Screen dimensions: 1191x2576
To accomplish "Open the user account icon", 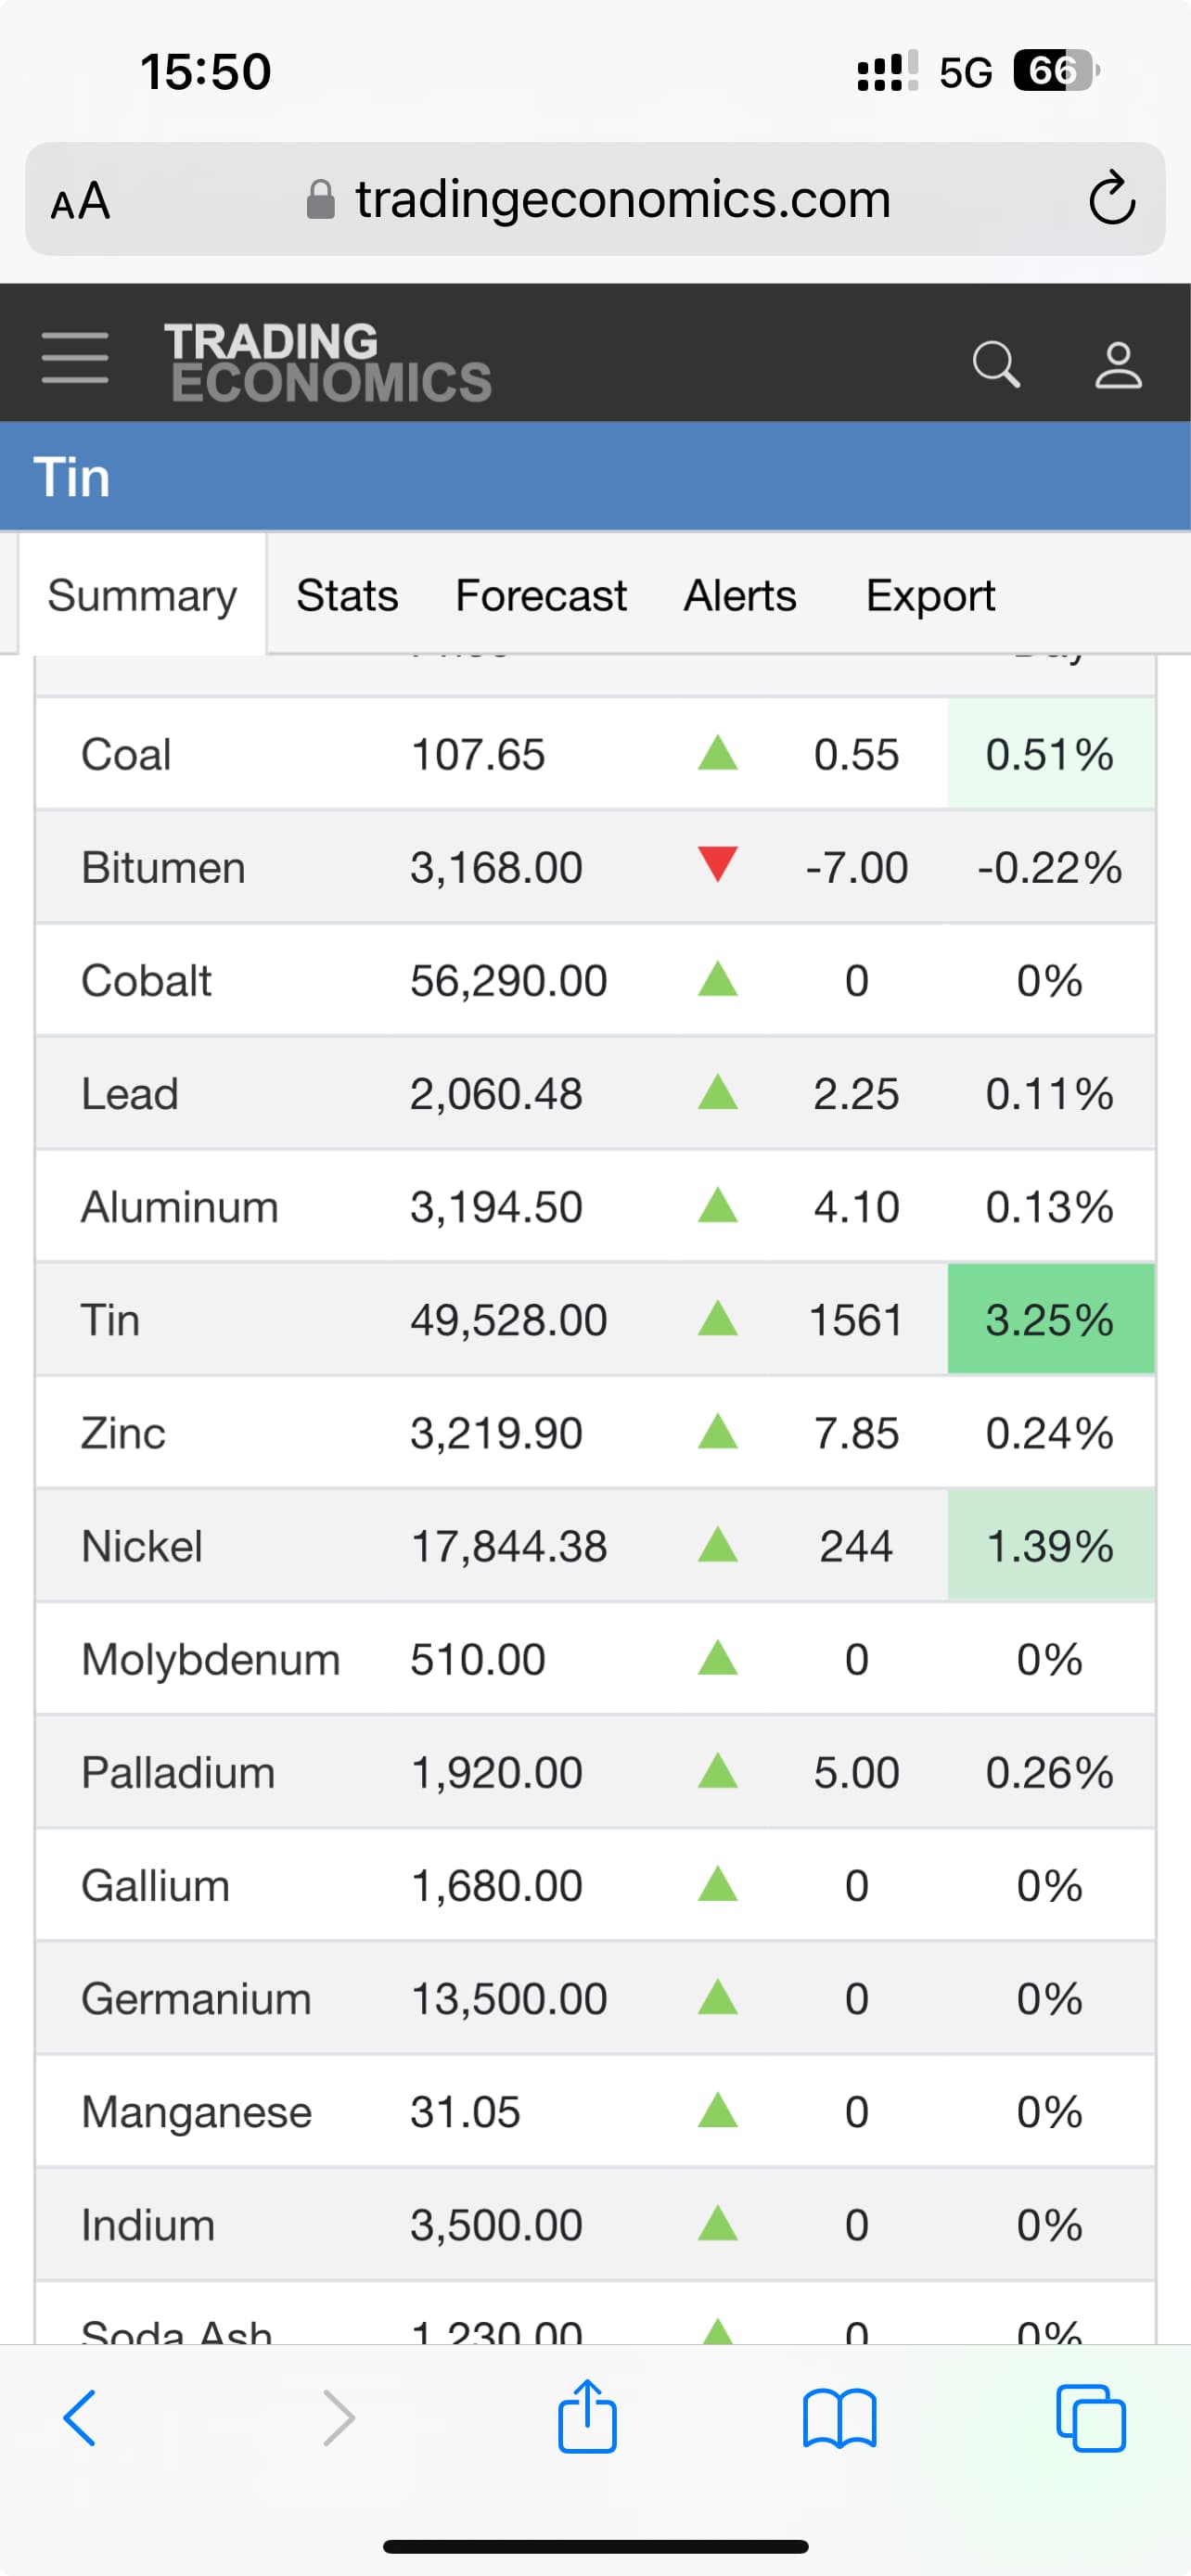I will pyautogui.click(x=1117, y=364).
